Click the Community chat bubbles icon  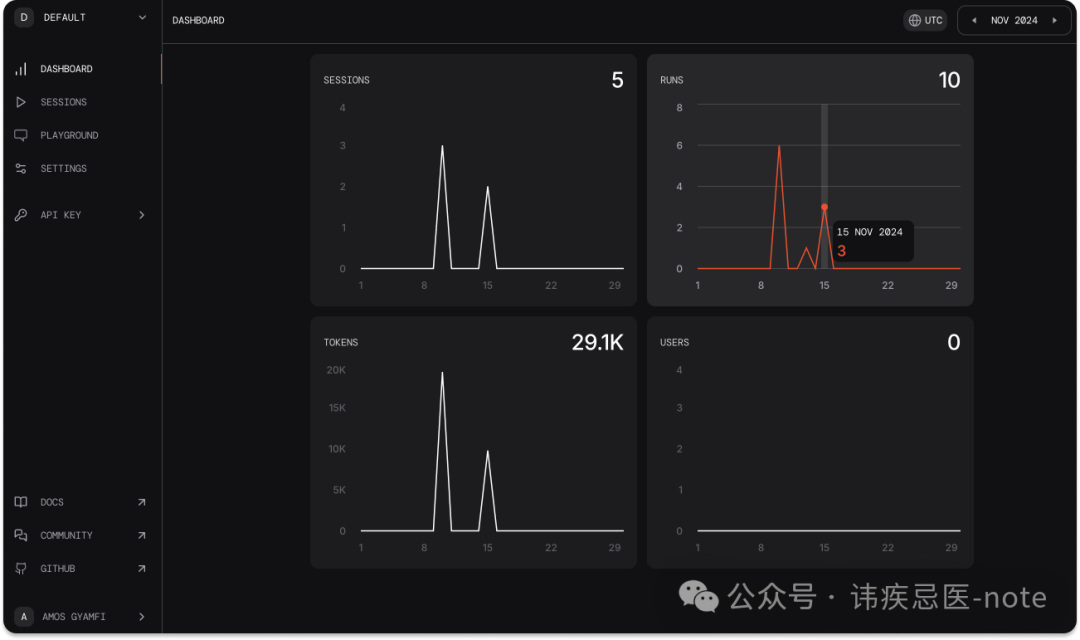tap(21, 535)
